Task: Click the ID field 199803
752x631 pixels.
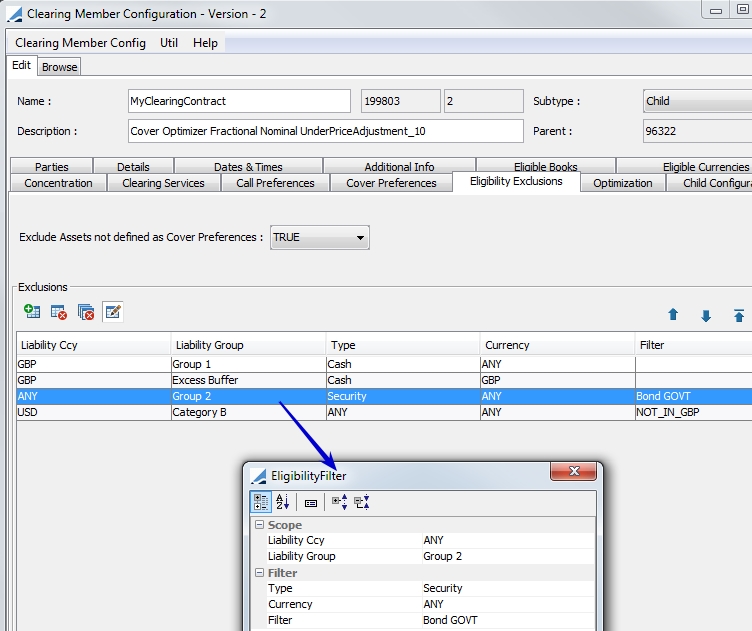Action: point(400,101)
